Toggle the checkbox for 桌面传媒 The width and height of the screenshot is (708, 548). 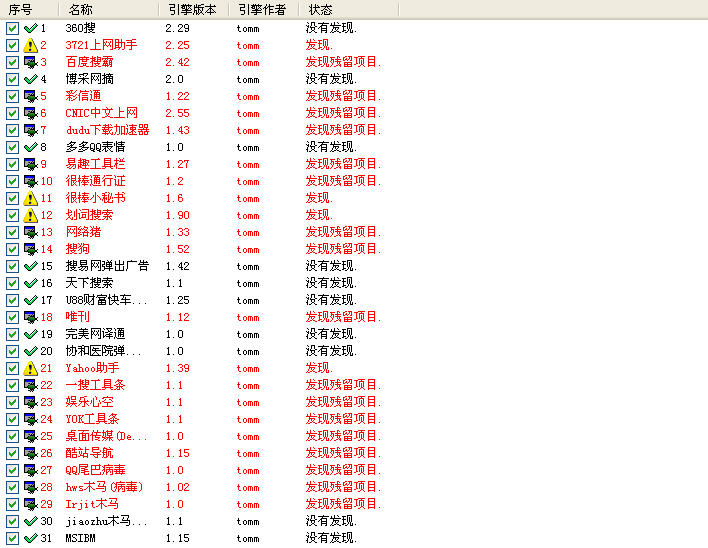click(x=12, y=437)
